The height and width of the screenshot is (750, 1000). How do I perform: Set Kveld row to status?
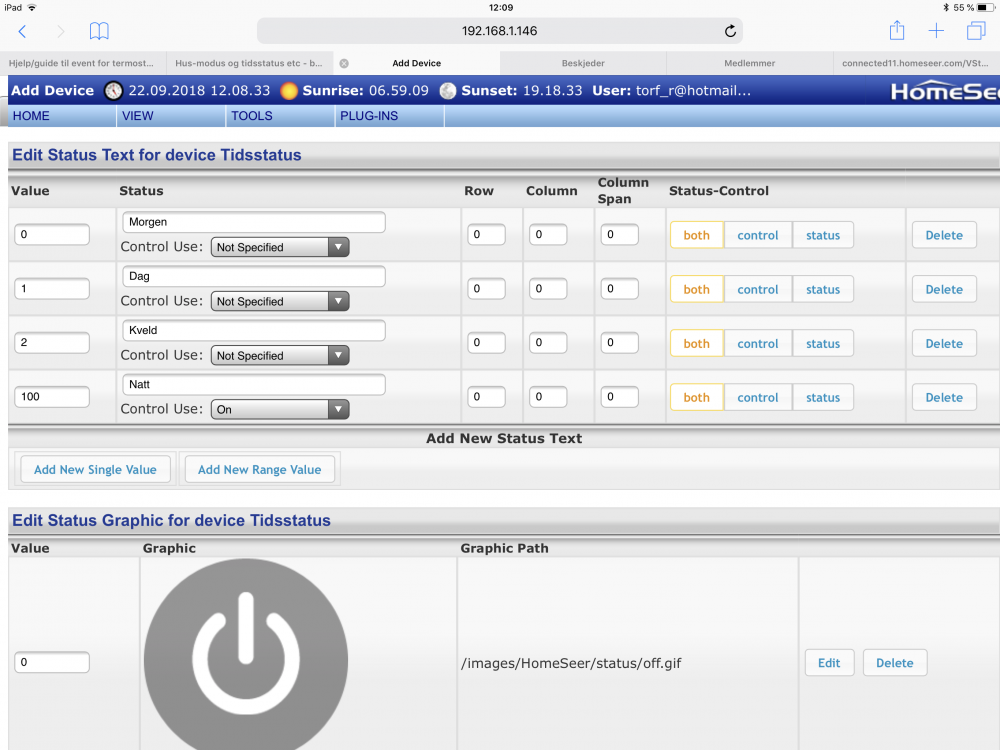coord(823,343)
